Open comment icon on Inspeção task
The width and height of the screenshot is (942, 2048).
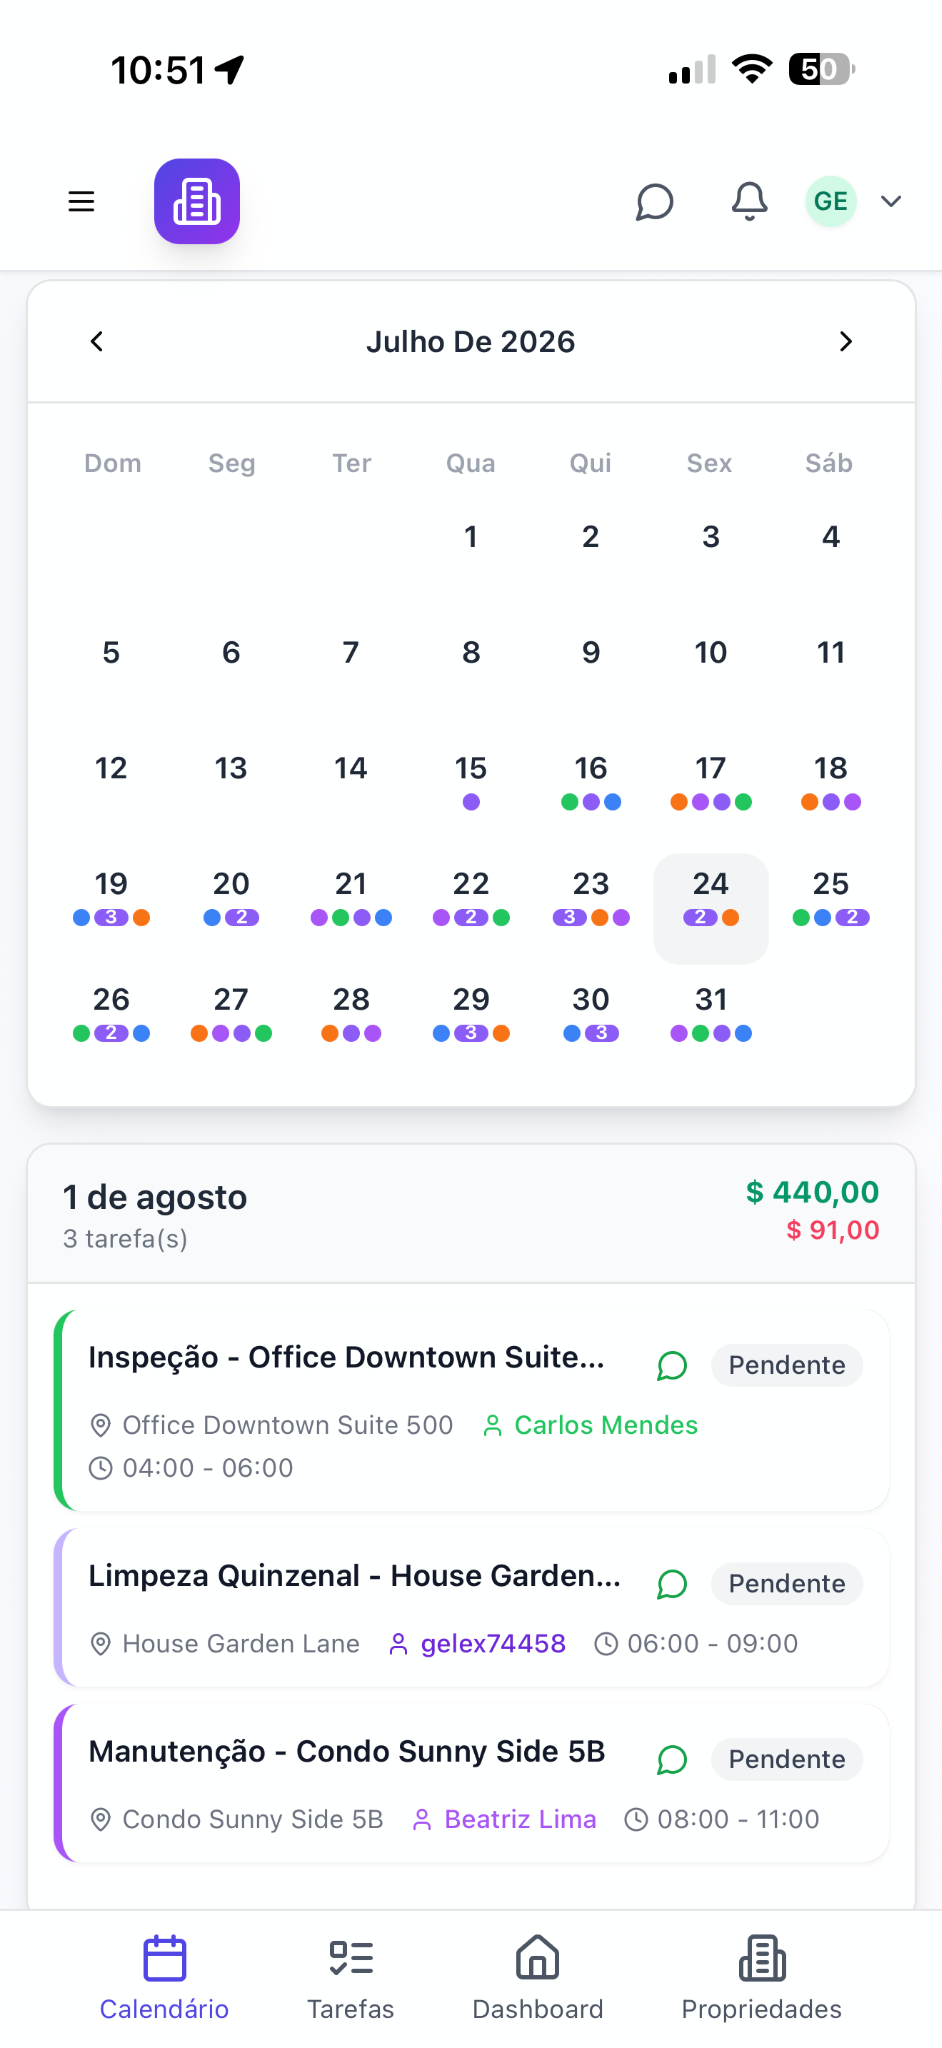point(672,1365)
